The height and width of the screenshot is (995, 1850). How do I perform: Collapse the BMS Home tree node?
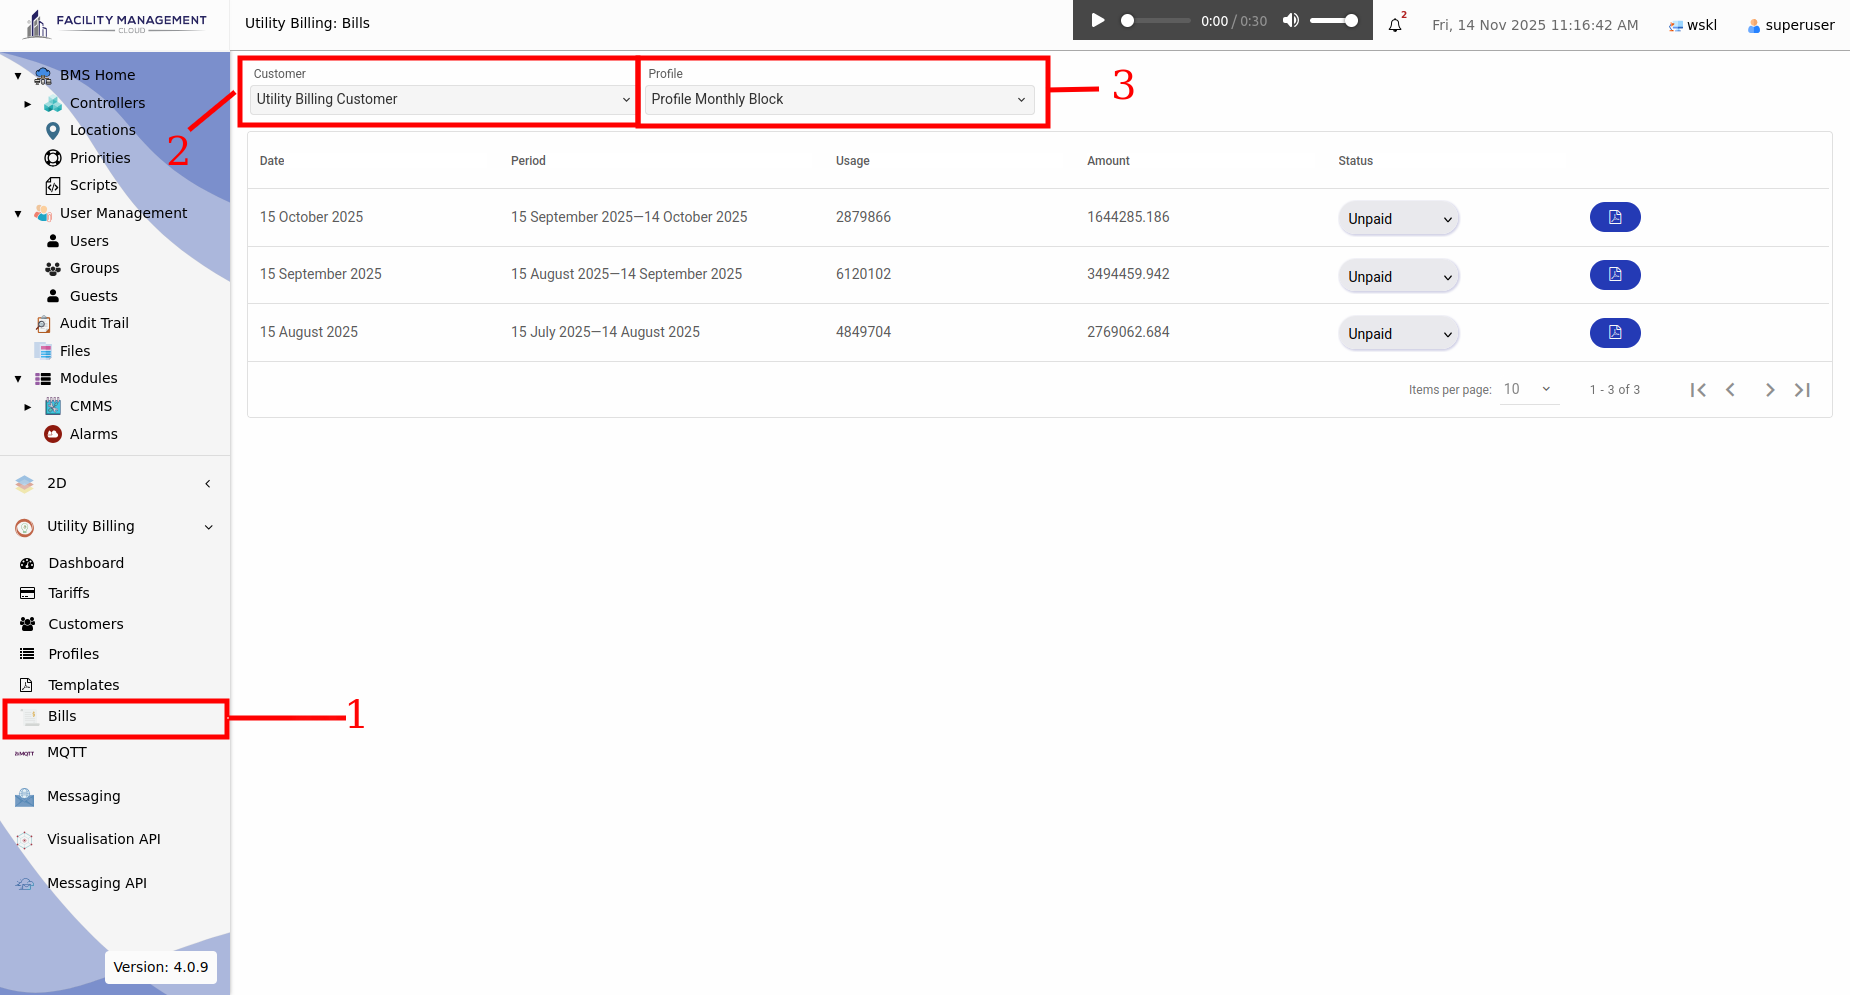pyautogui.click(x=18, y=76)
